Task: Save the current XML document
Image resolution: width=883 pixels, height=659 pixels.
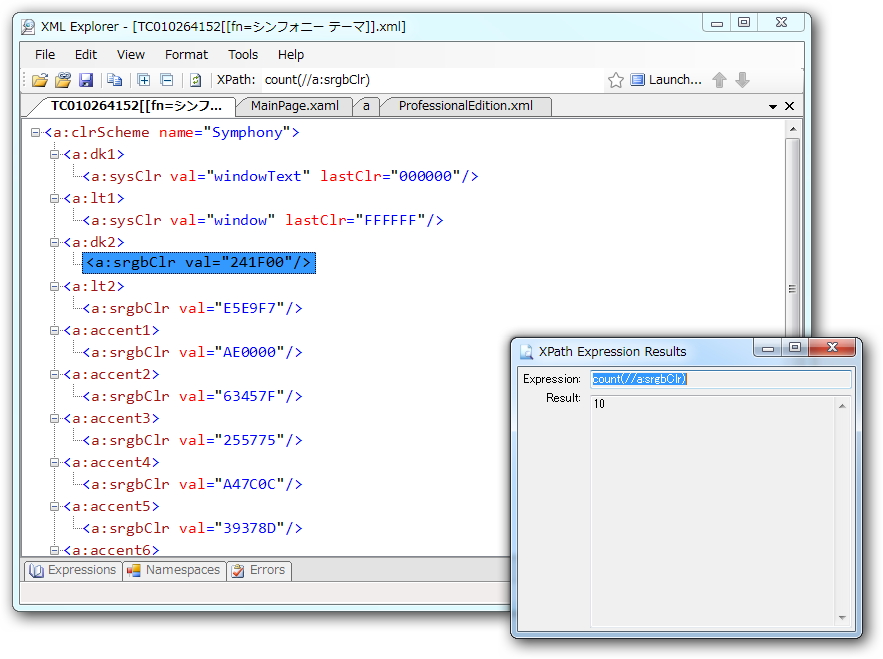Action: coord(86,79)
